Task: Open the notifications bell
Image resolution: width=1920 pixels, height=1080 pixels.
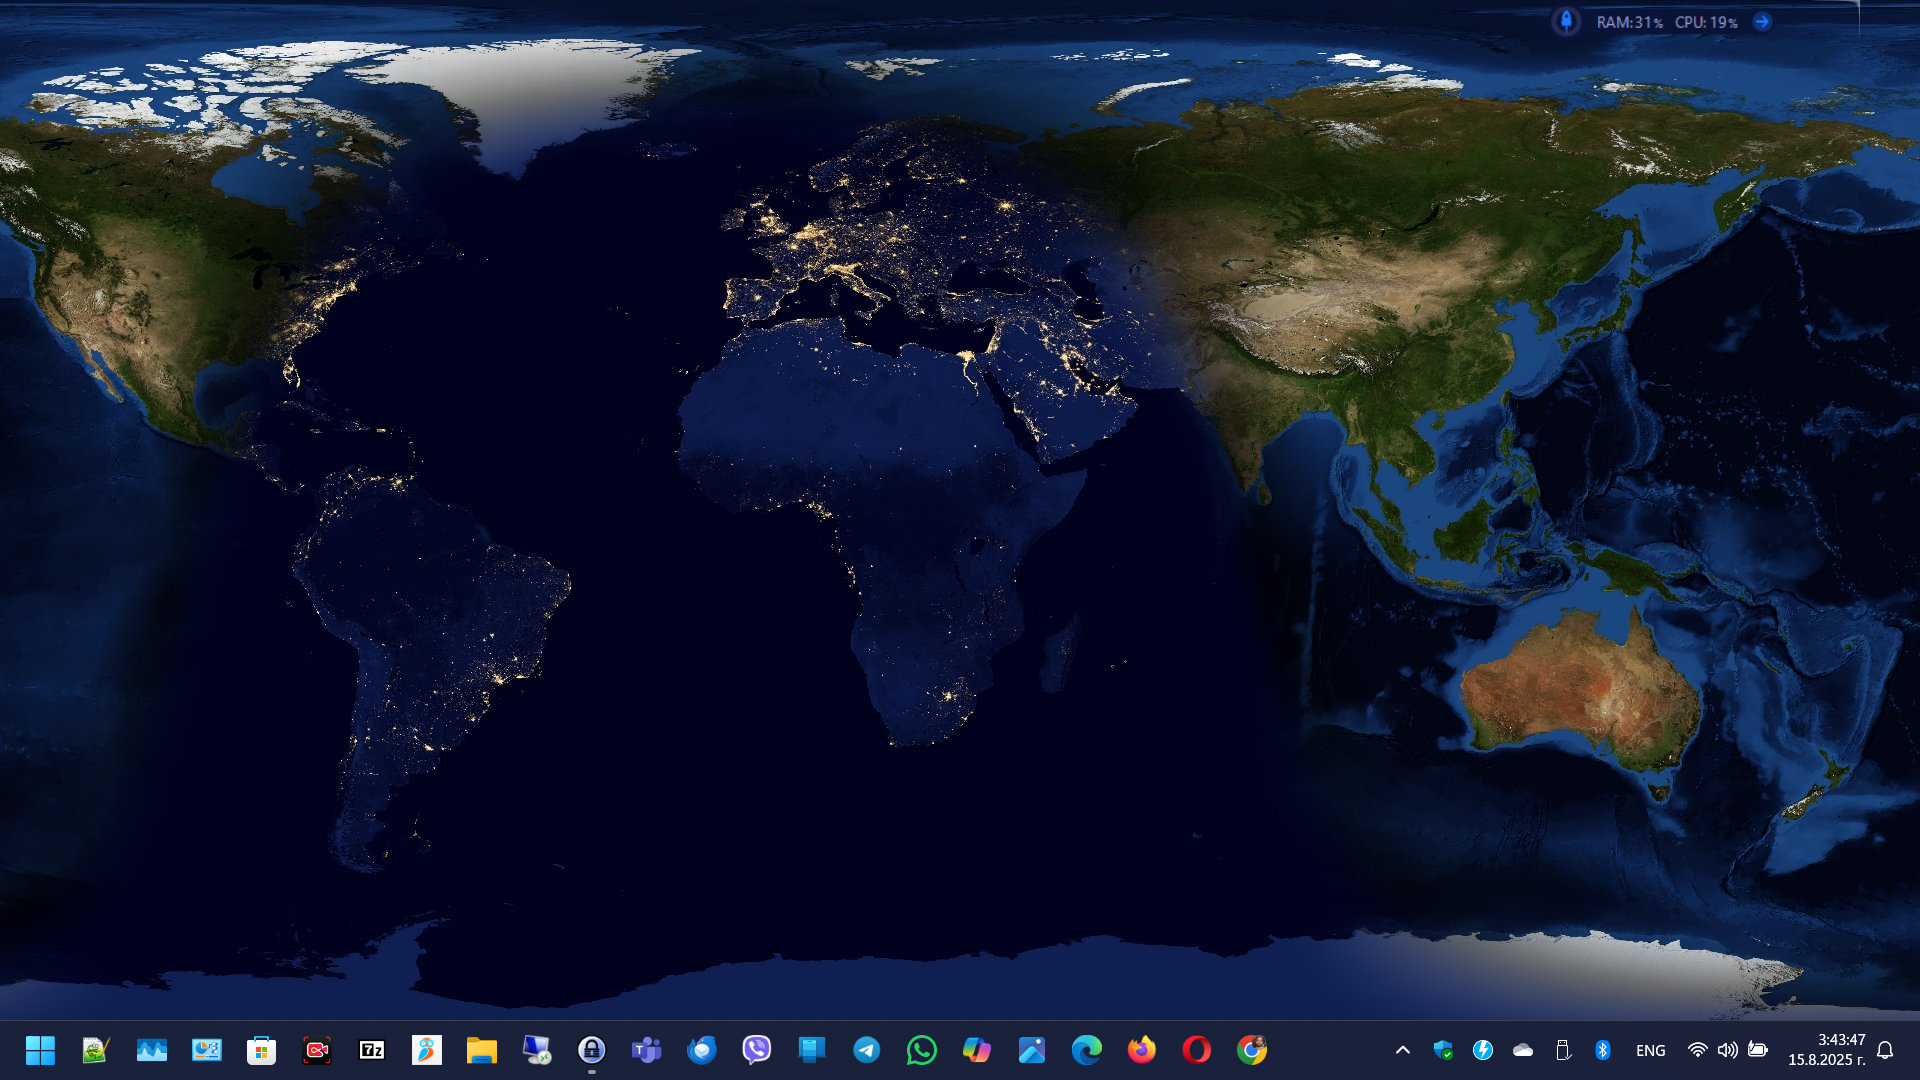Action: [x=1885, y=1050]
